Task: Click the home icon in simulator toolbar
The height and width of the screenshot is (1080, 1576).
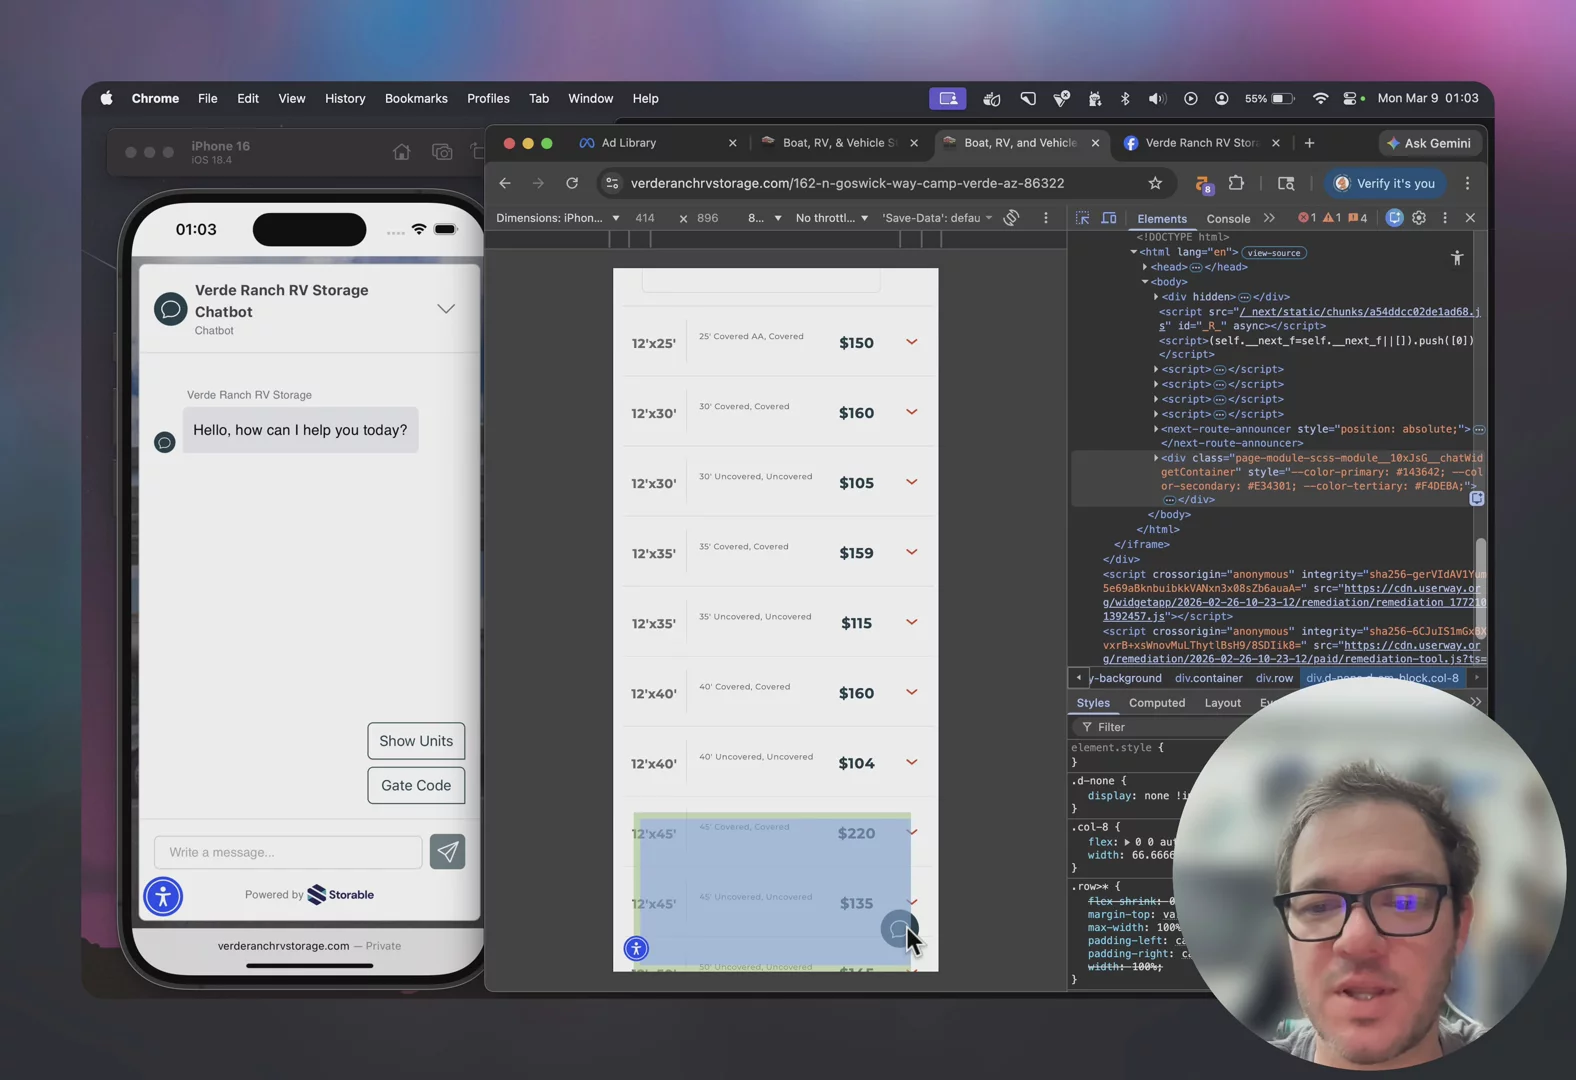Action: point(401,152)
